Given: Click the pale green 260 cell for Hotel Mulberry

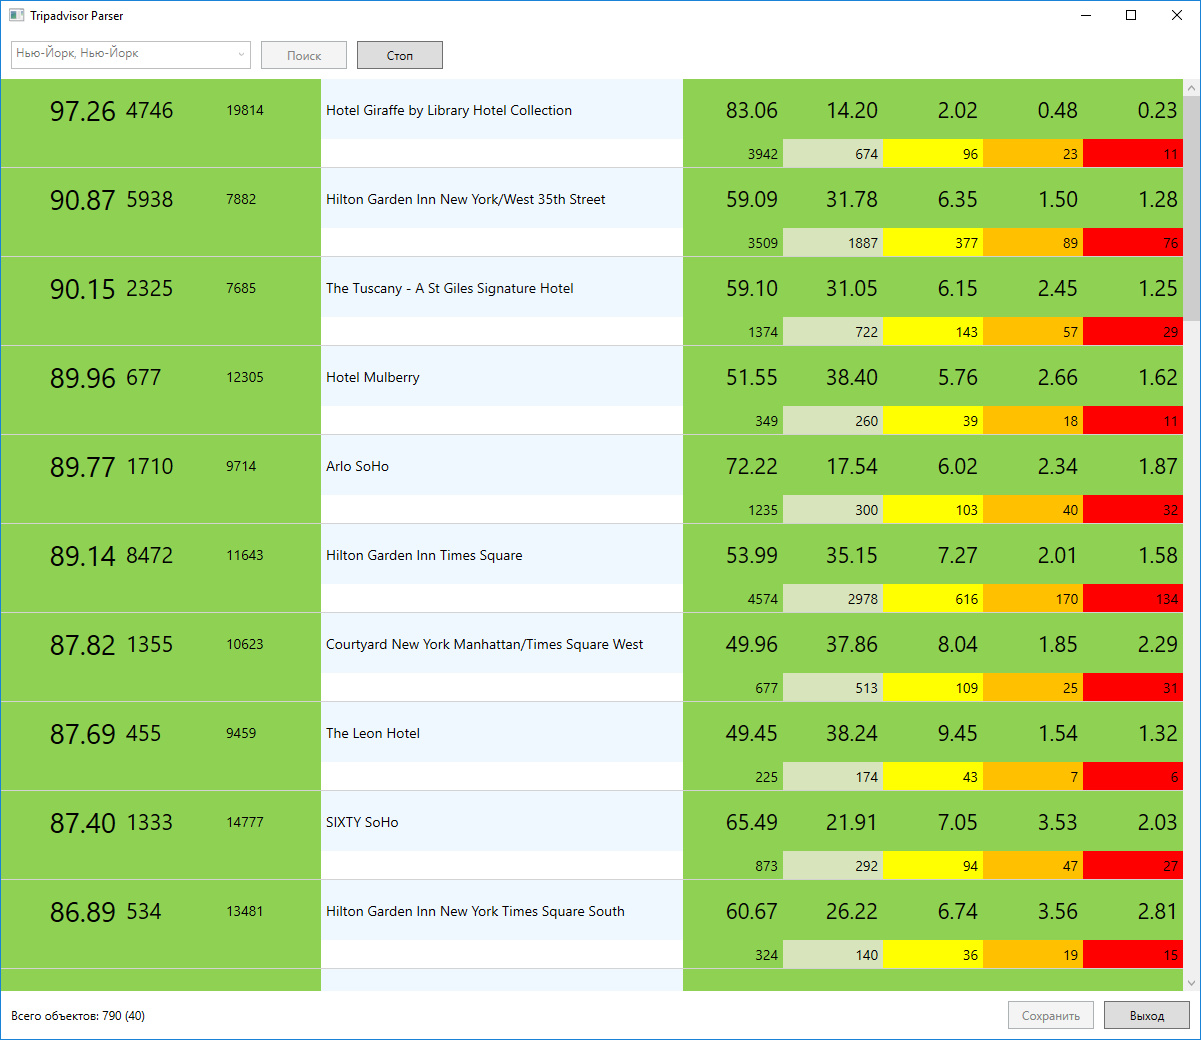Looking at the screenshot, I should pyautogui.click(x=833, y=420).
